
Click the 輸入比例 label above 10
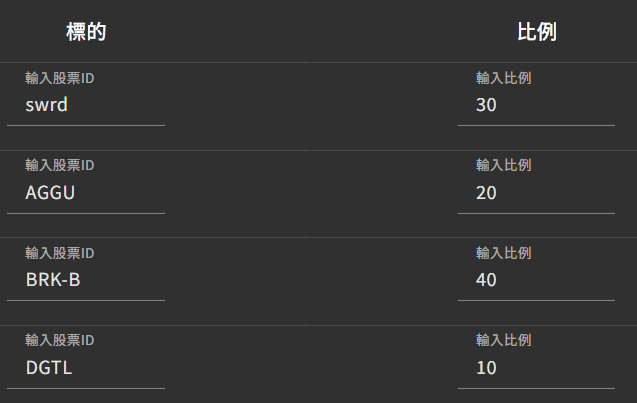[503, 340]
